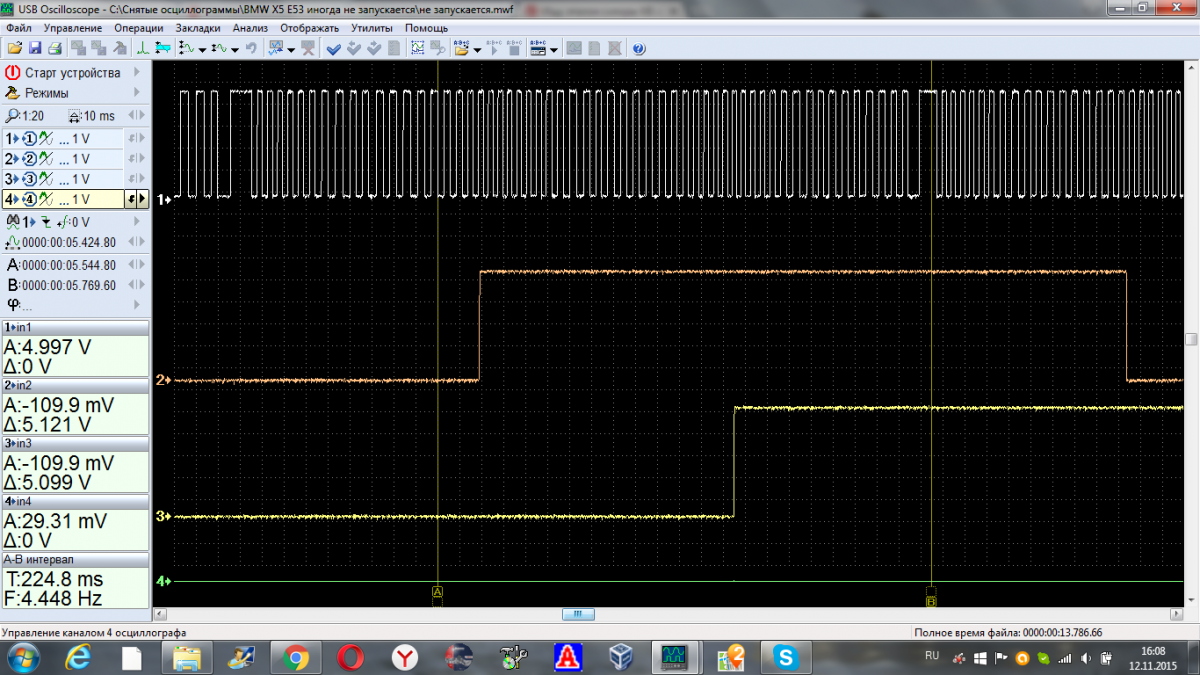
Task: Click the cyan signal-stretch toolbar icon
Action: point(162,48)
